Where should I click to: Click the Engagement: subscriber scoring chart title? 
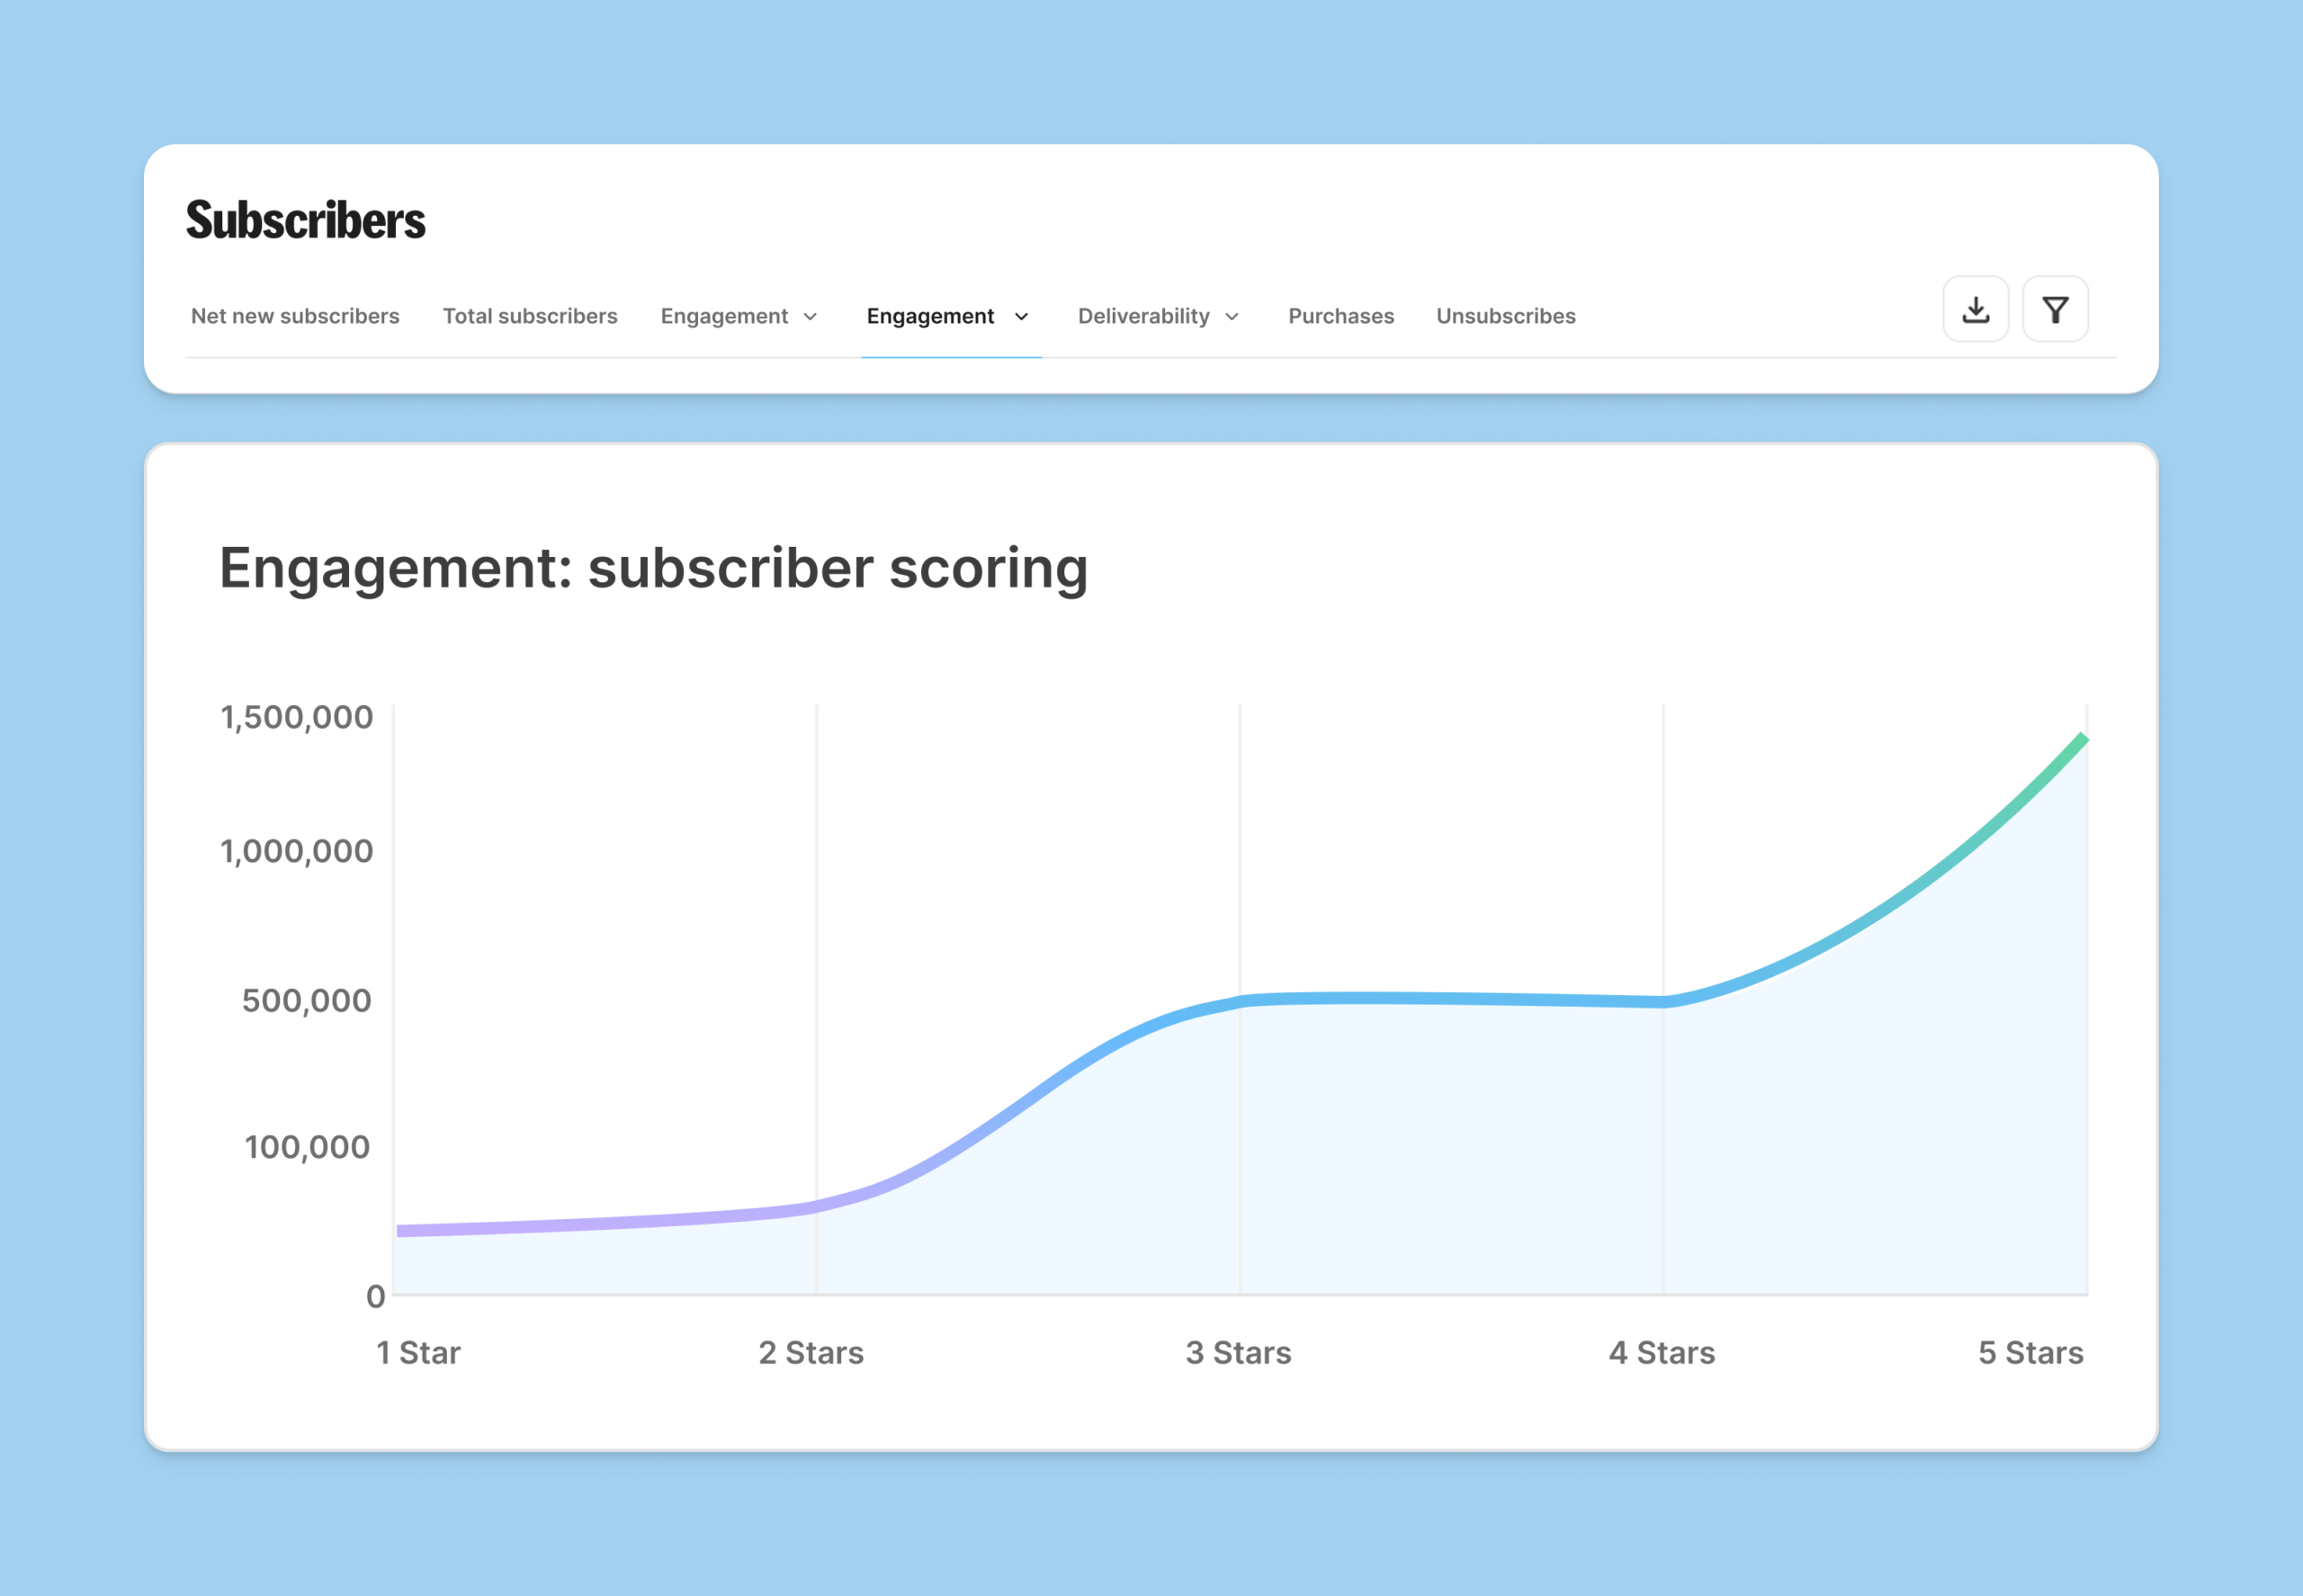coord(655,568)
